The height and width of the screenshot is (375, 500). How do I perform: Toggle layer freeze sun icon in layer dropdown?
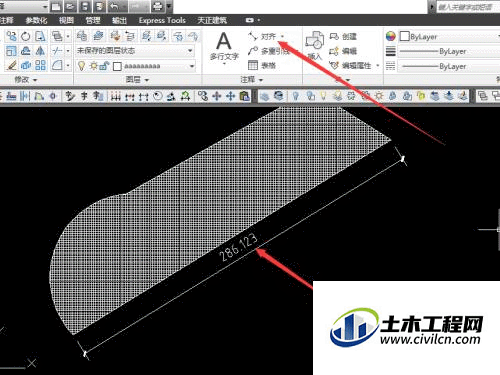click(94, 66)
